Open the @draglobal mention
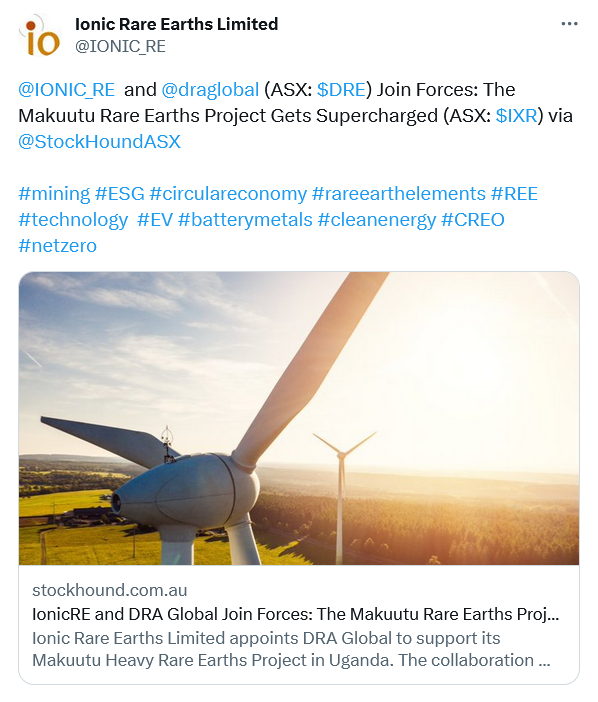The width and height of the screenshot is (598, 702). pyautogui.click(x=210, y=90)
